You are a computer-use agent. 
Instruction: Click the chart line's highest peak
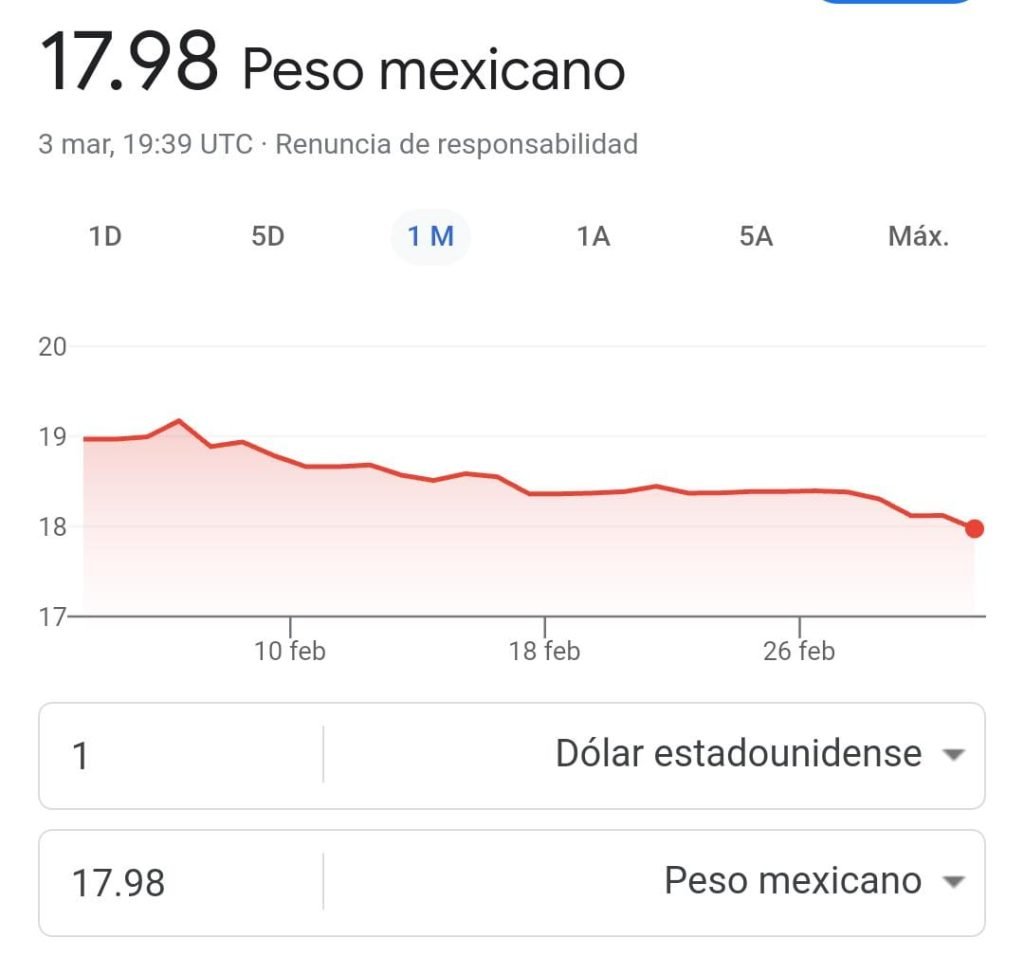pos(179,421)
